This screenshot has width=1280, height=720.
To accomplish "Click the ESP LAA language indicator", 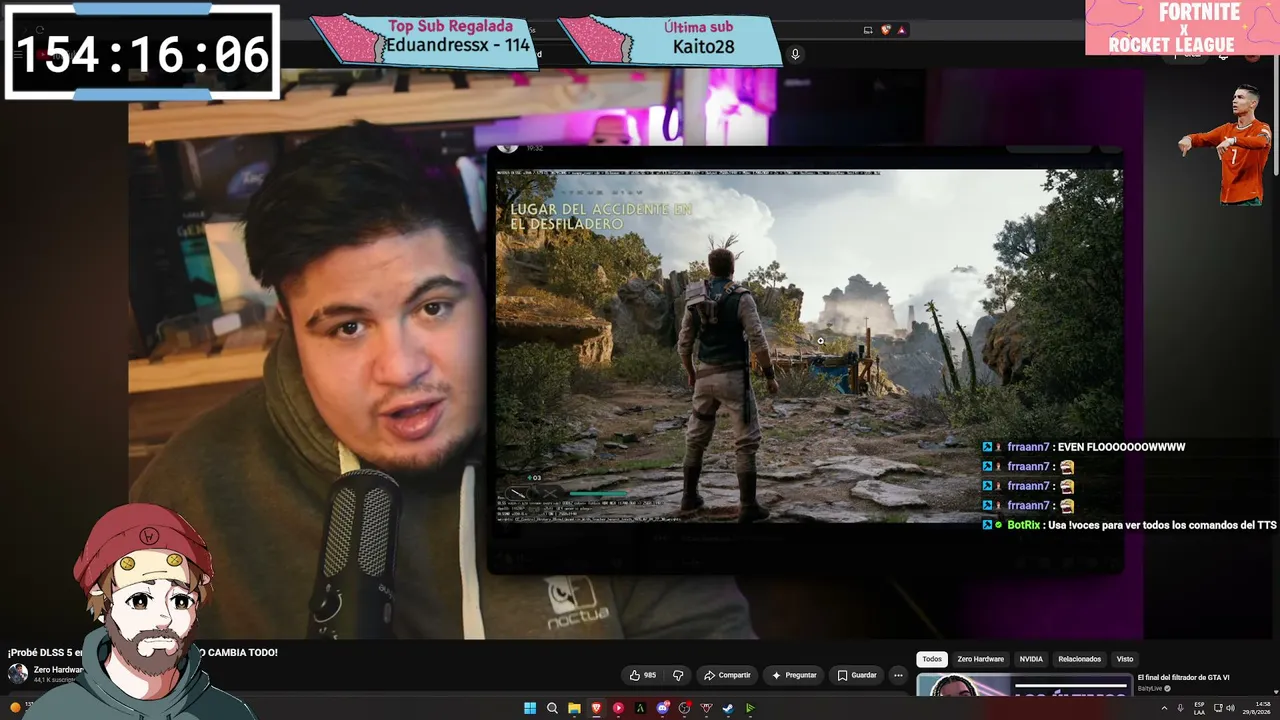I will [x=1199, y=708].
